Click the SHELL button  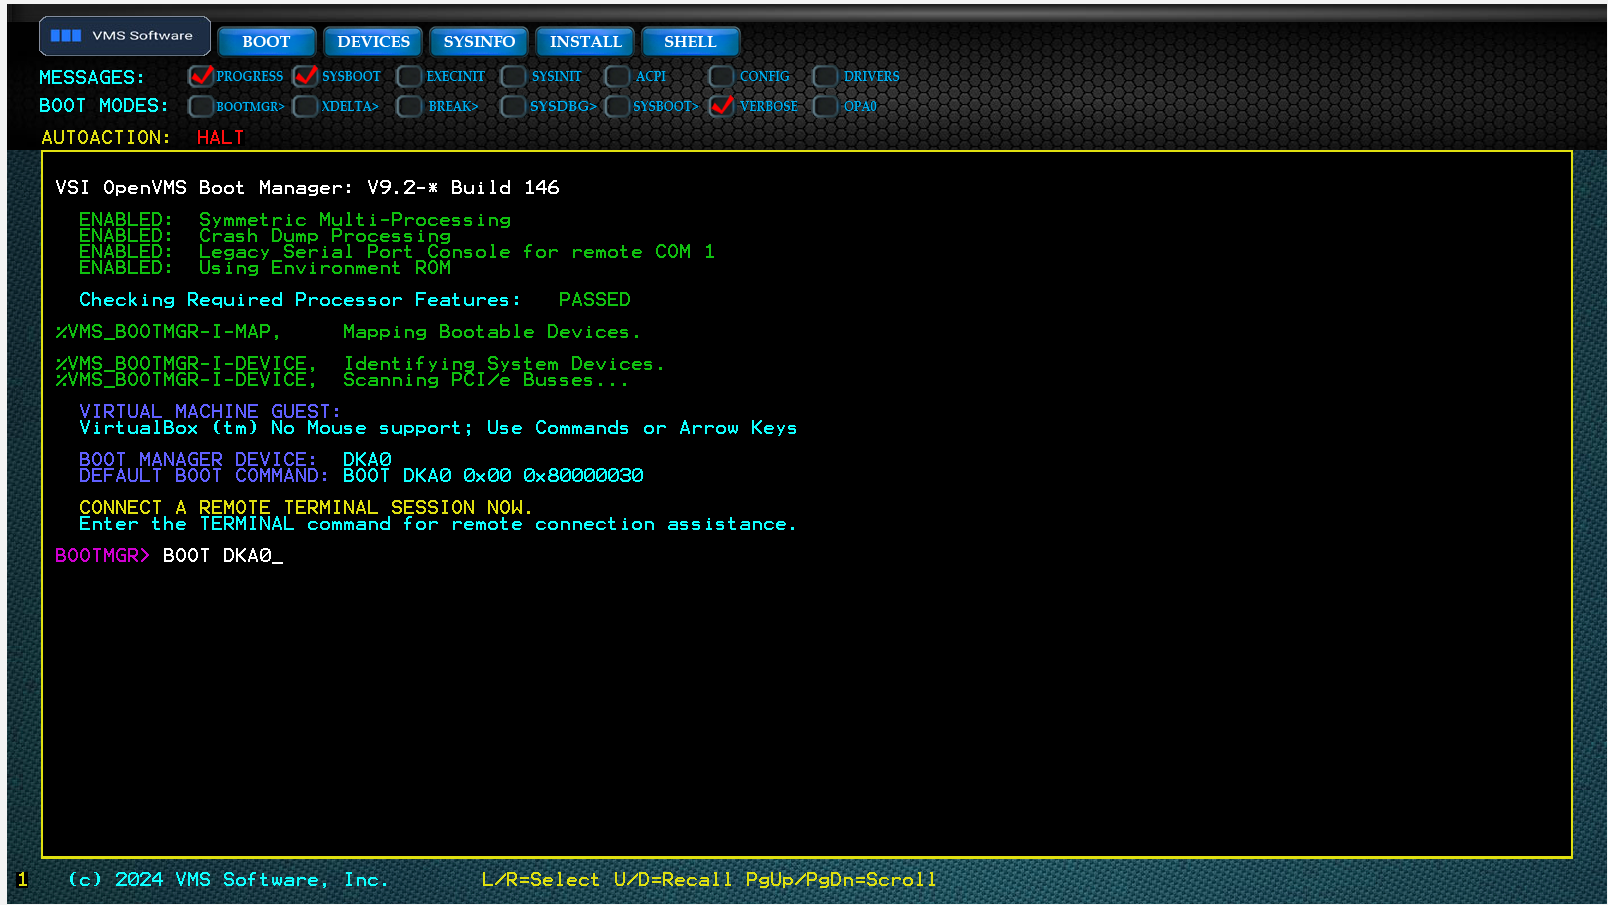(x=690, y=42)
